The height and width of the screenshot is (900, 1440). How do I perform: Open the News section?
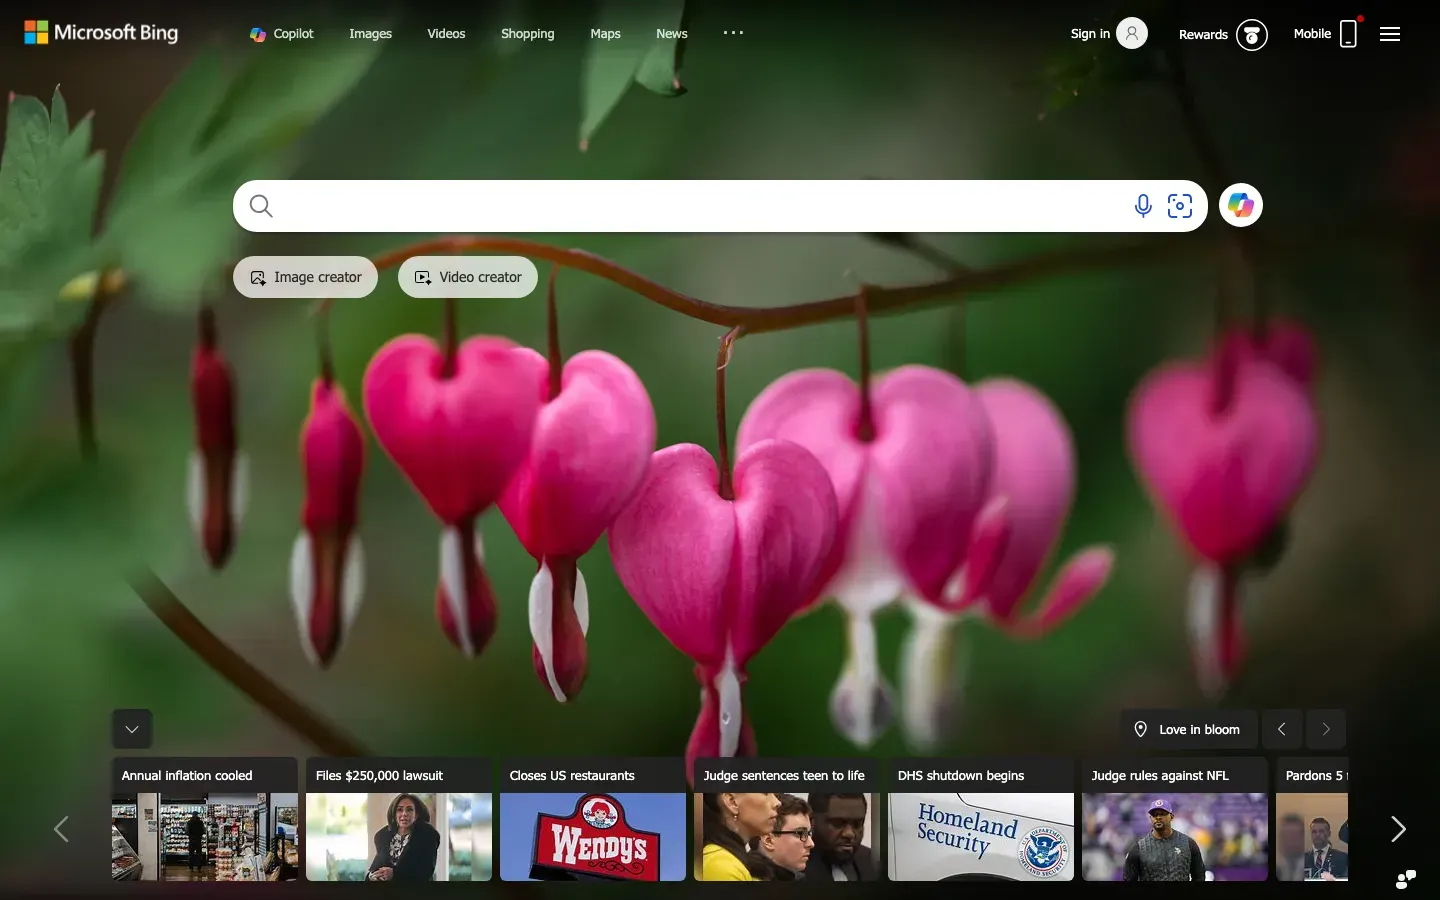pos(671,33)
